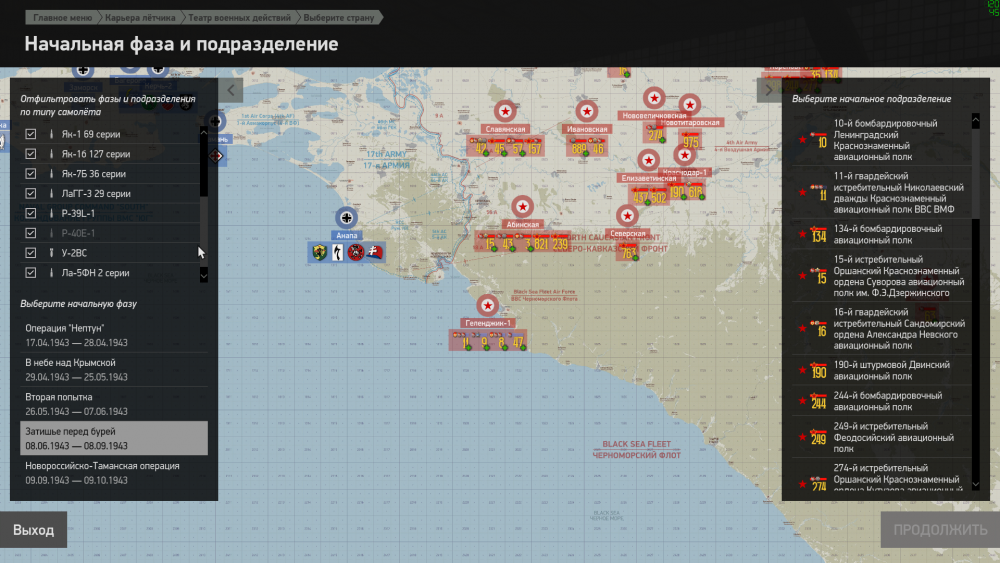Click unit list scroll-up arrow
Viewport: 1000px width, 563px height.
pyautogui.click(x=976, y=119)
